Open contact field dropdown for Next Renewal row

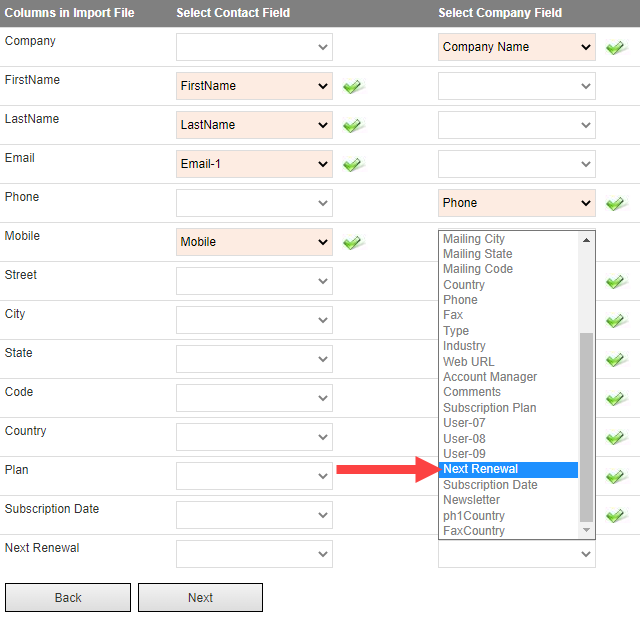pos(254,554)
